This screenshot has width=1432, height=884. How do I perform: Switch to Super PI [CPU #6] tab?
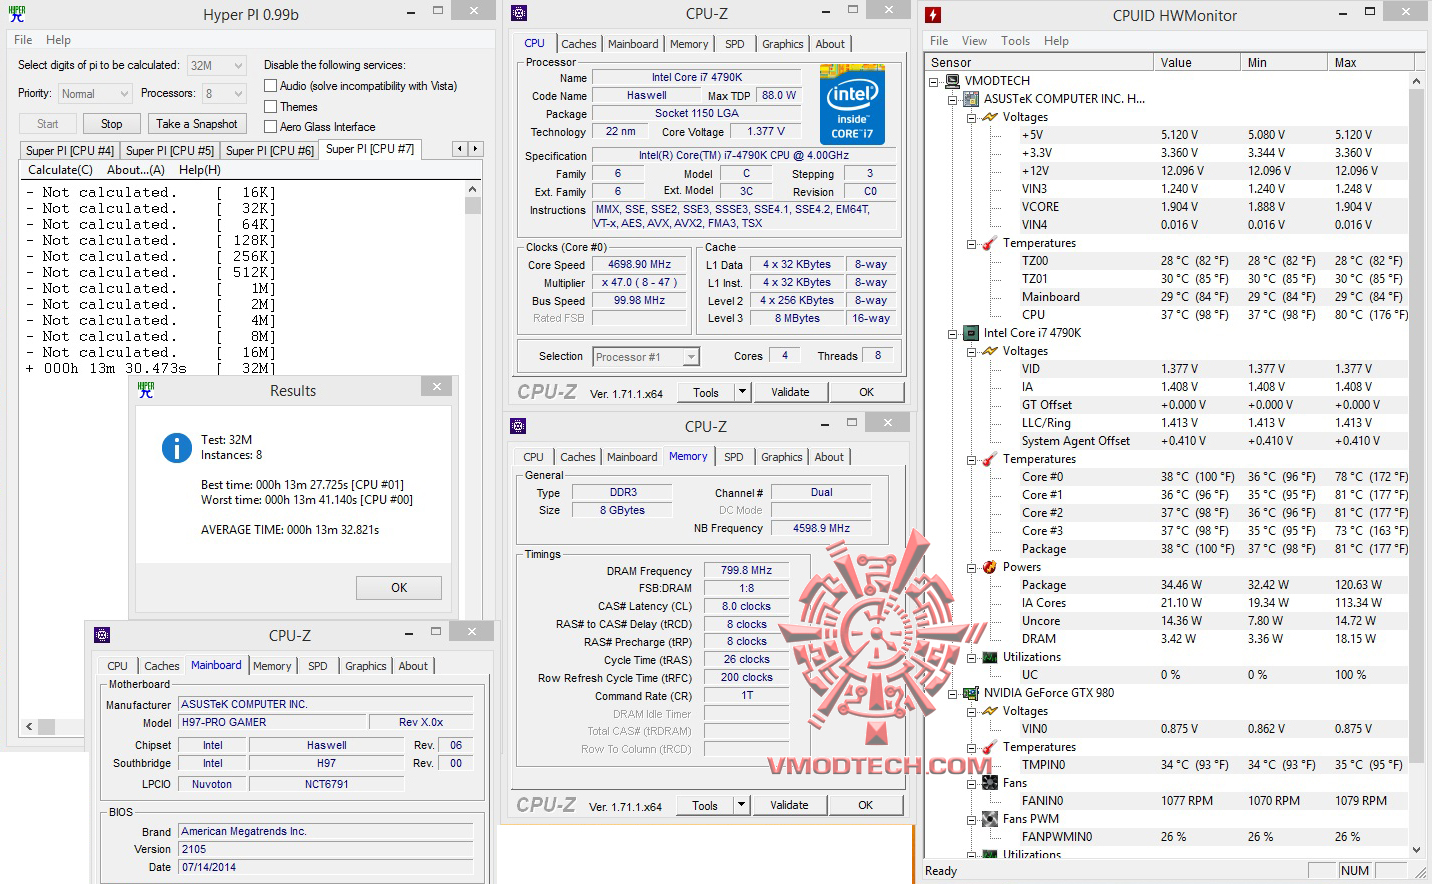[x=270, y=151]
